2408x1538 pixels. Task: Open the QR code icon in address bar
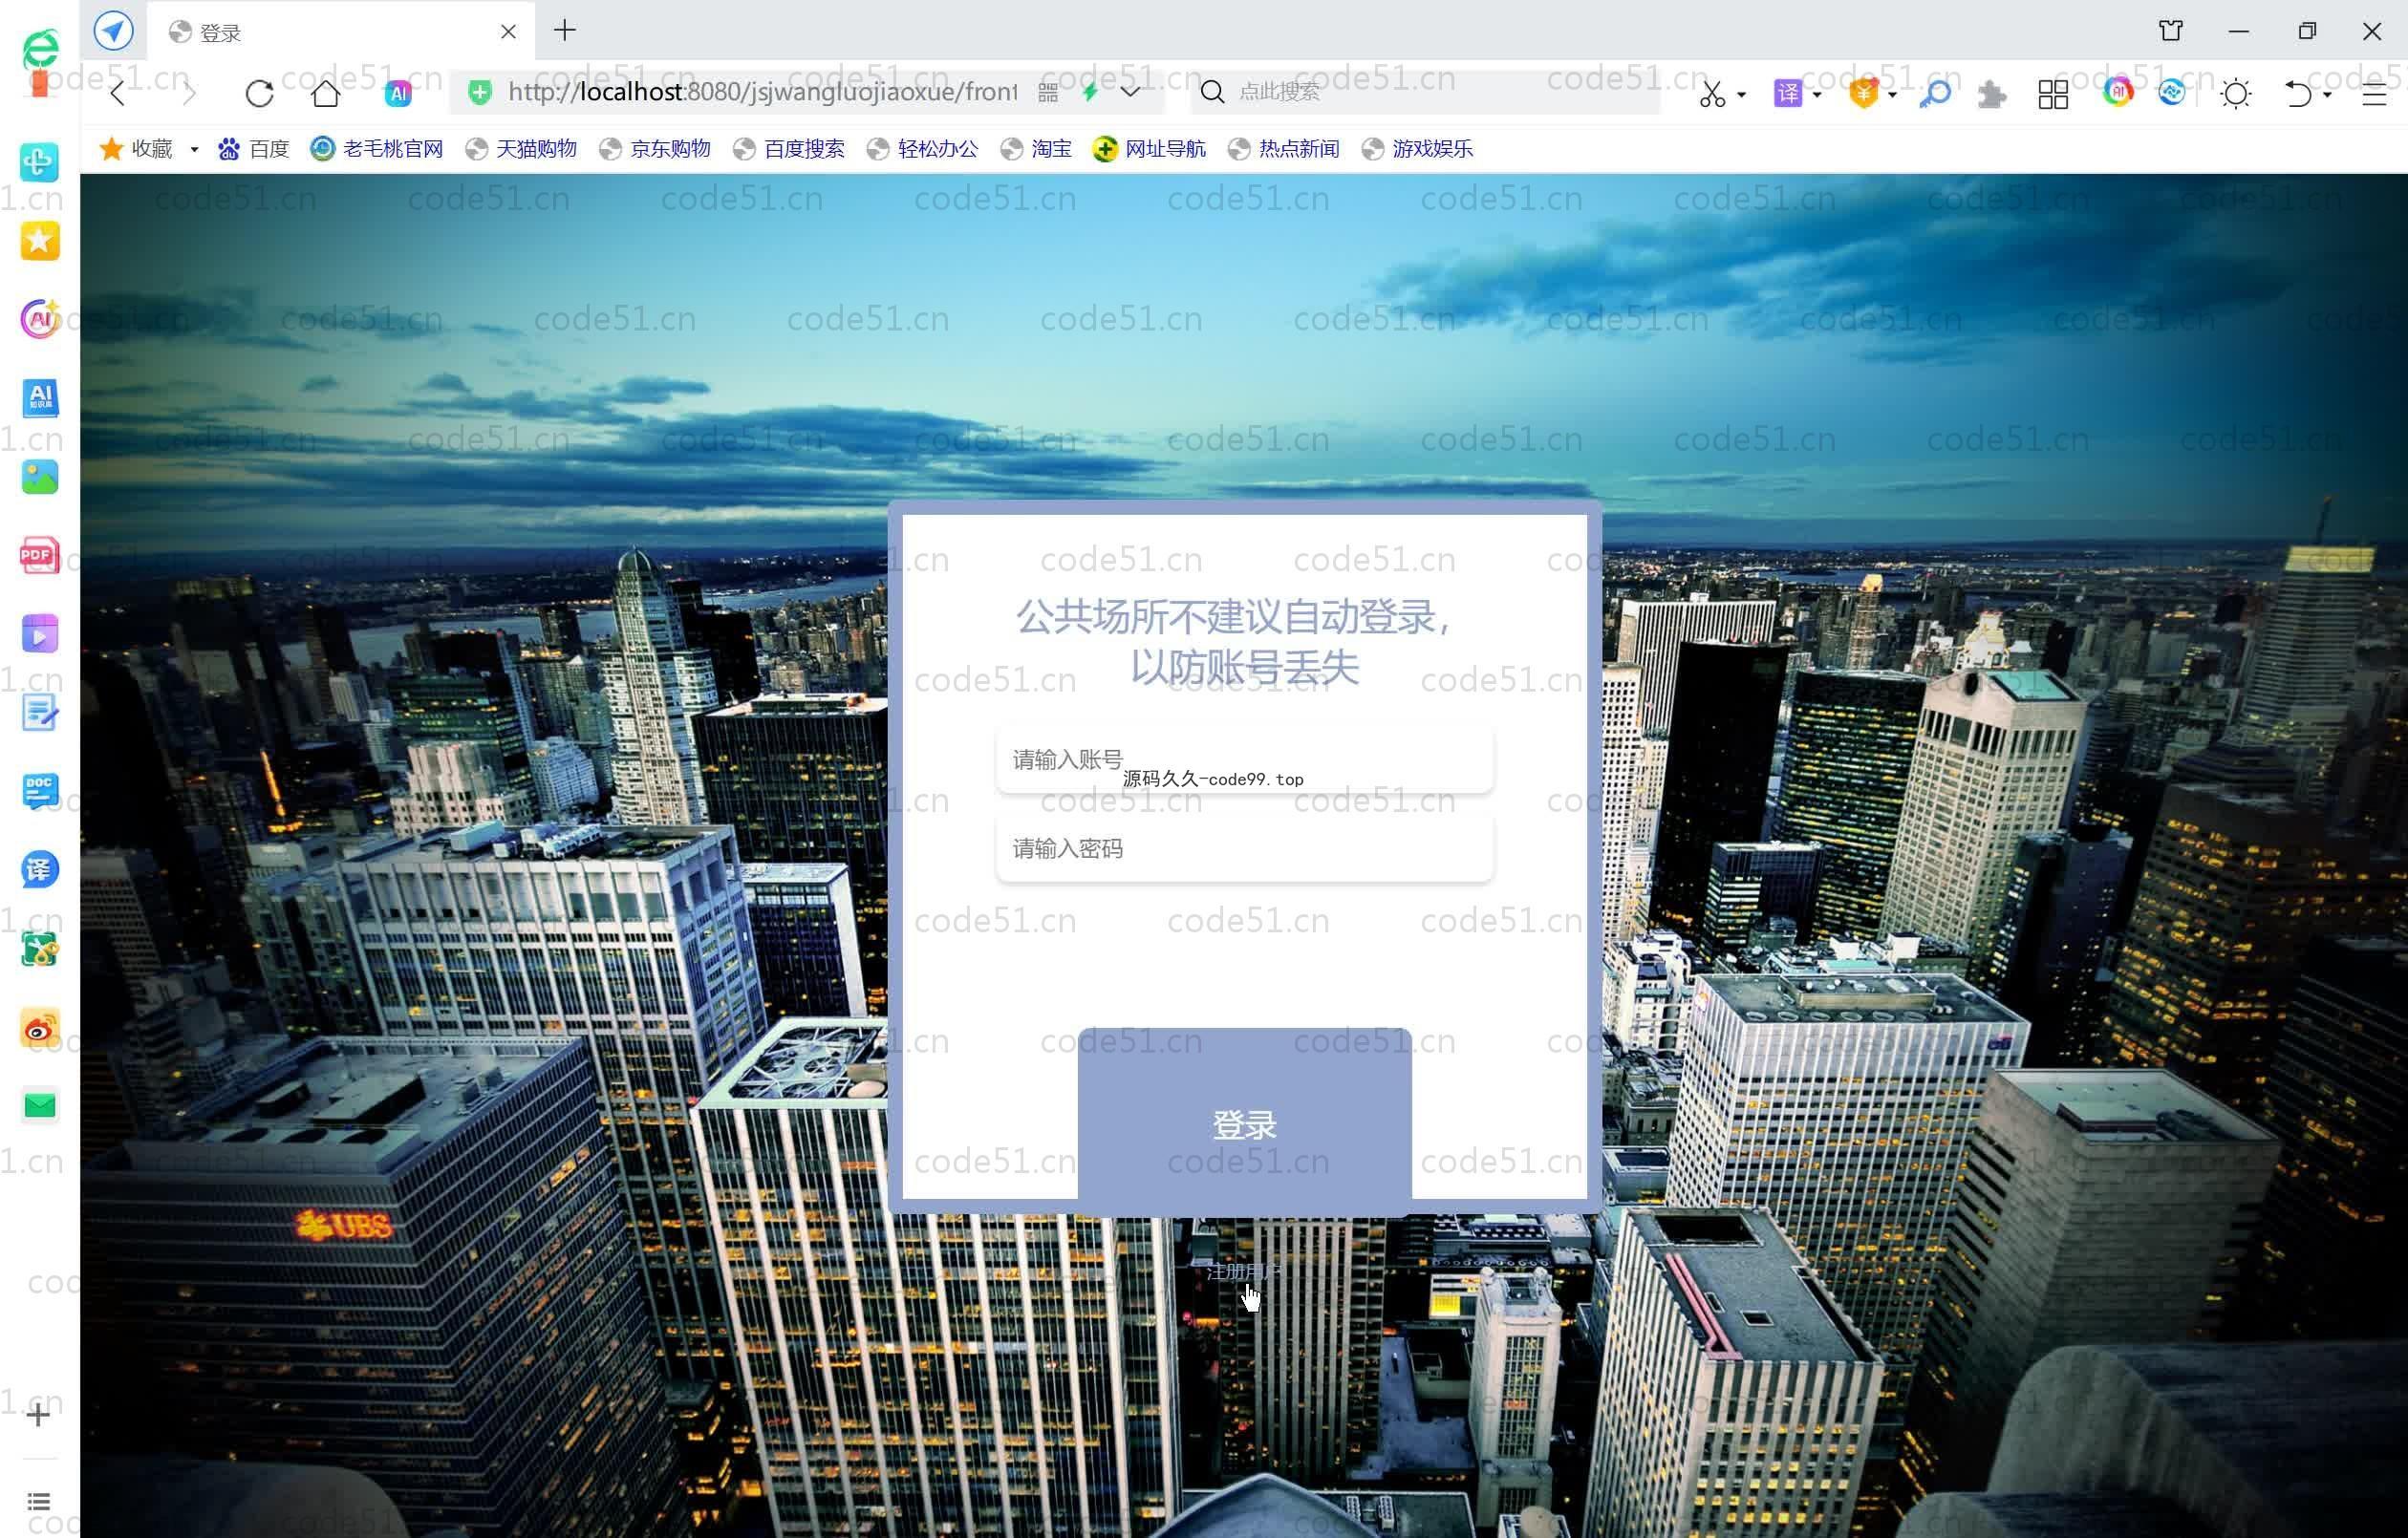[x=1047, y=93]
